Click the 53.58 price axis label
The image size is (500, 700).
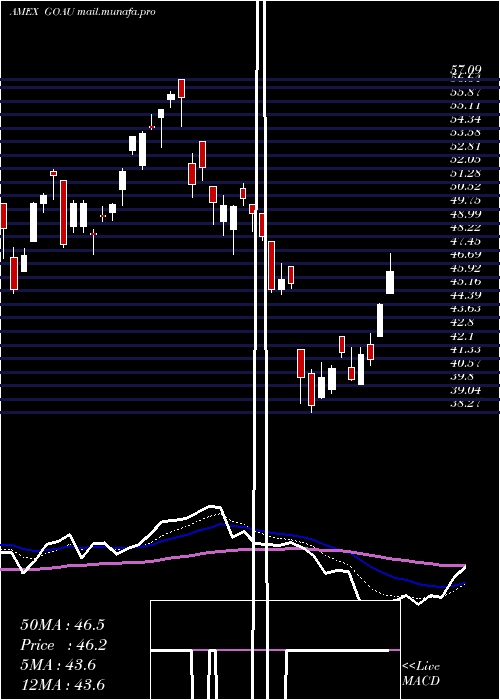click(465, 133)
